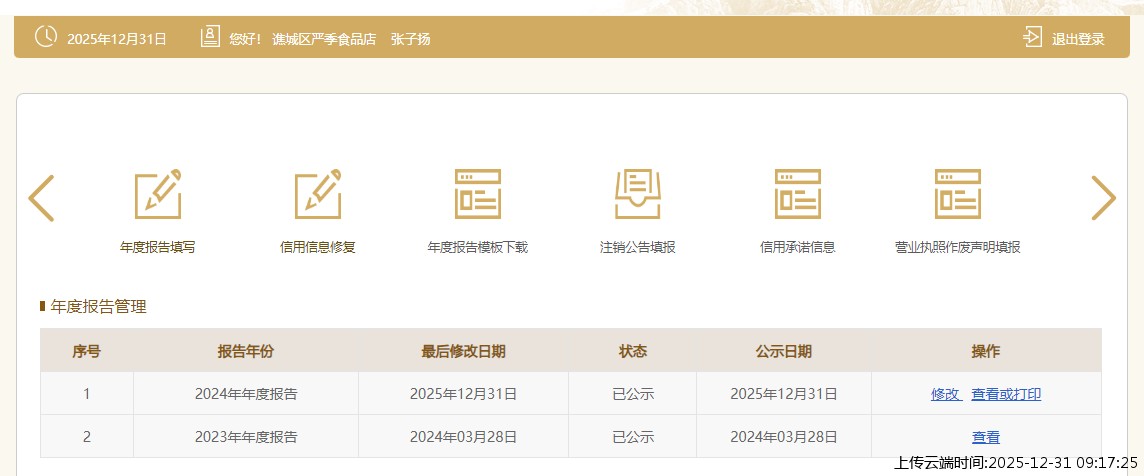Open the 年度报告填写 pencil icon
The width and height of the screenshot is (1144, 476).
[158, 194]
